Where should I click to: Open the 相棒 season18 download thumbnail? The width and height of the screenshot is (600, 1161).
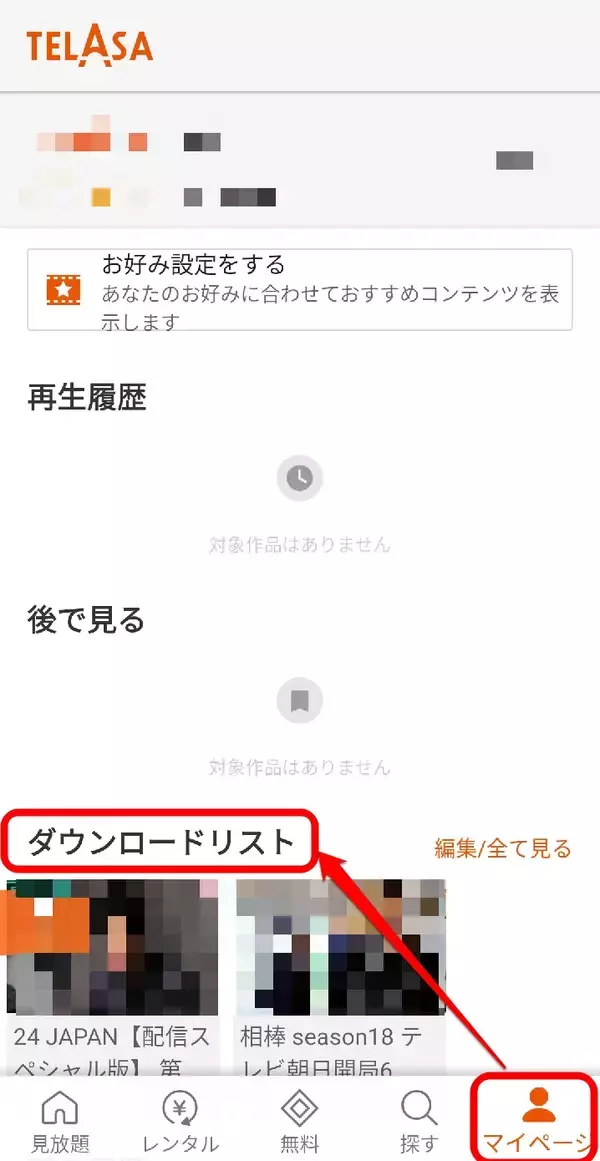point(341,947)
